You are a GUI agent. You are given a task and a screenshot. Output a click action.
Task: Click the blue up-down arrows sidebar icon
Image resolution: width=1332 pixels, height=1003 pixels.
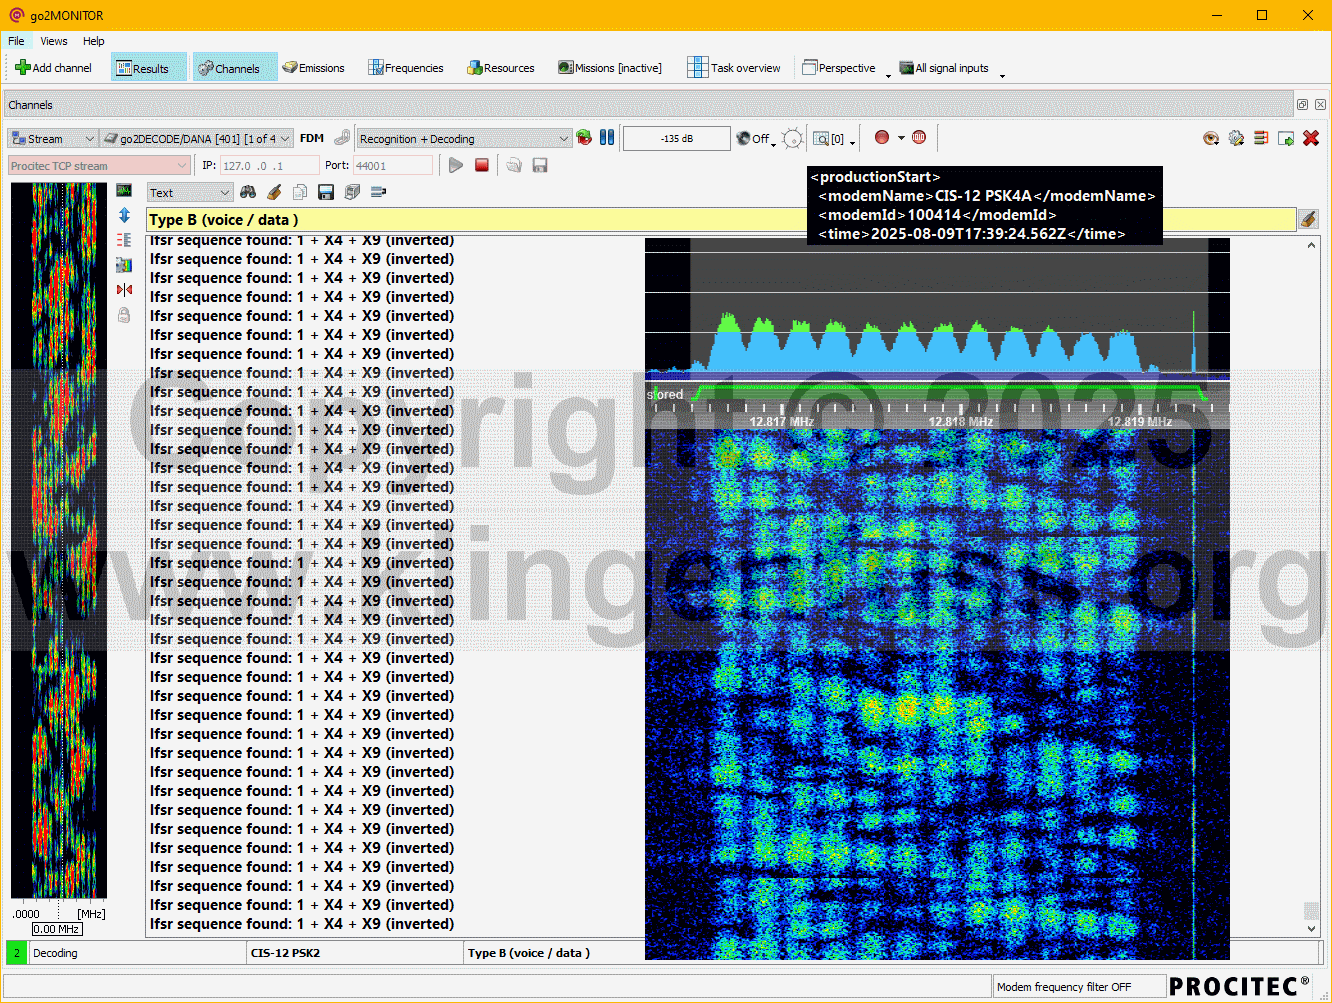124,215
